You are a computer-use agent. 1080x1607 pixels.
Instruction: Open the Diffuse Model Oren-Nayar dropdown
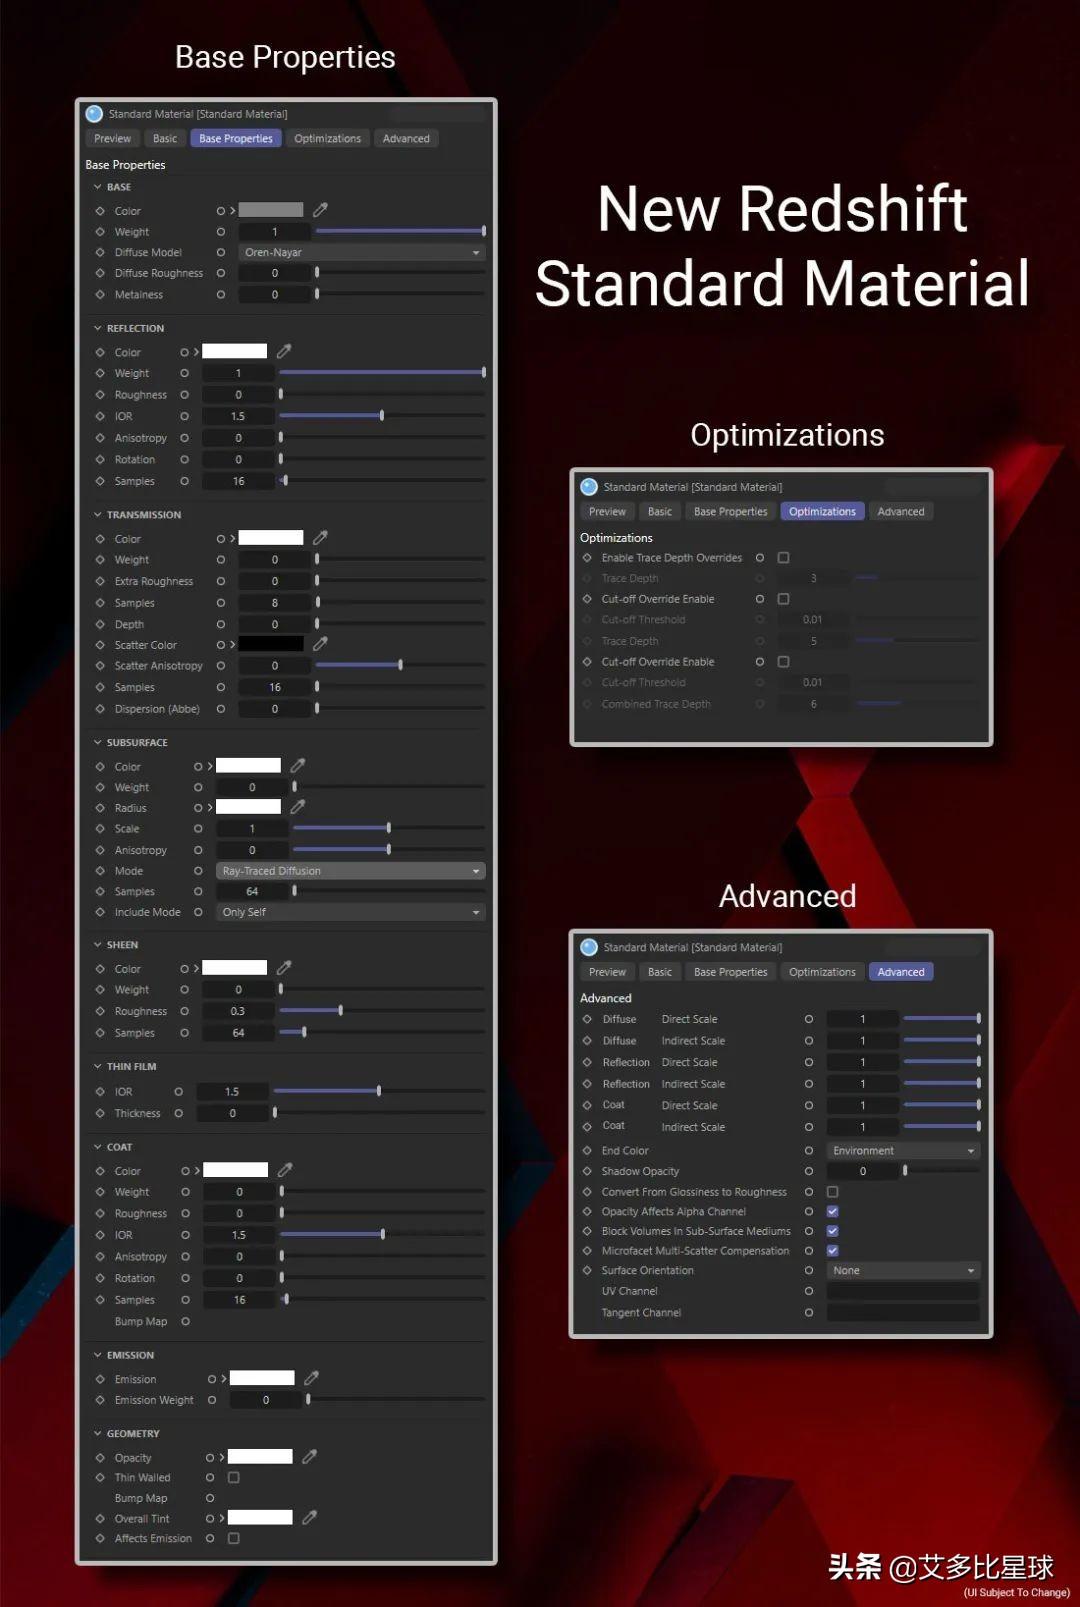pos(362,252)
